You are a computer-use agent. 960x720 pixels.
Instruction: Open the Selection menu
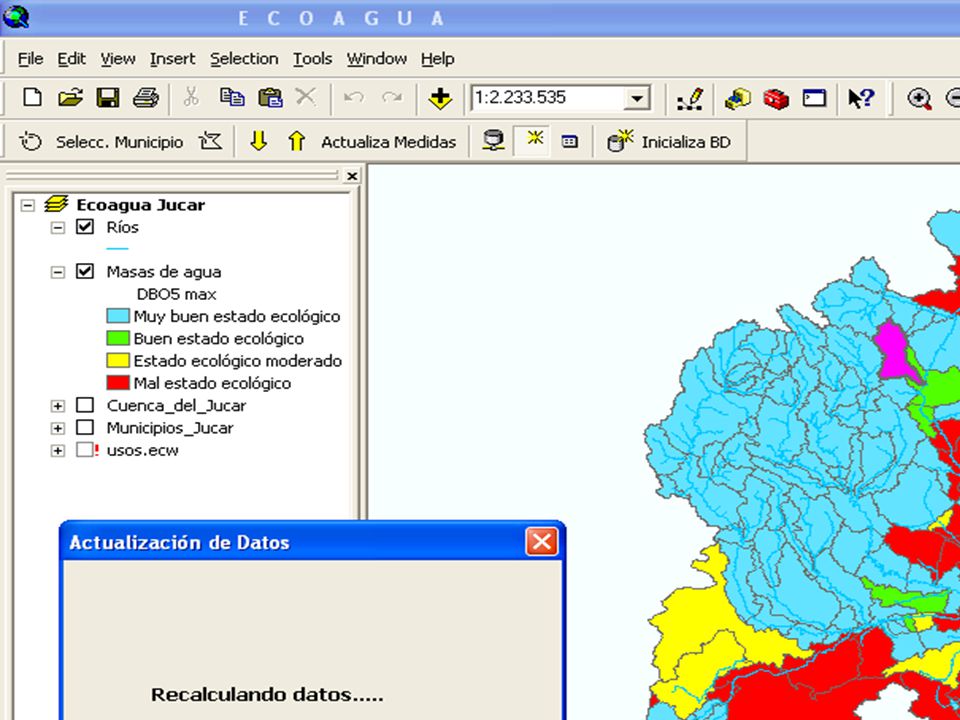click(244, 59)
